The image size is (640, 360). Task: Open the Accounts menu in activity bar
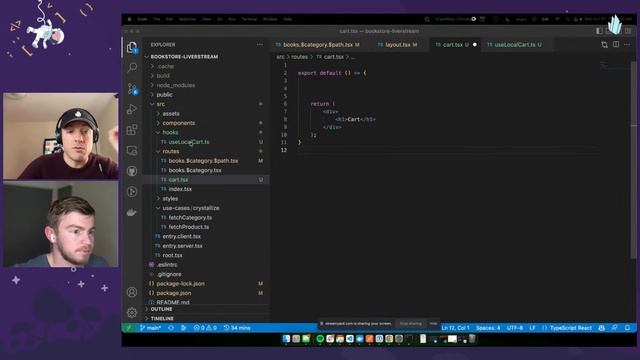pyautogui.click(x=132, y=292)
